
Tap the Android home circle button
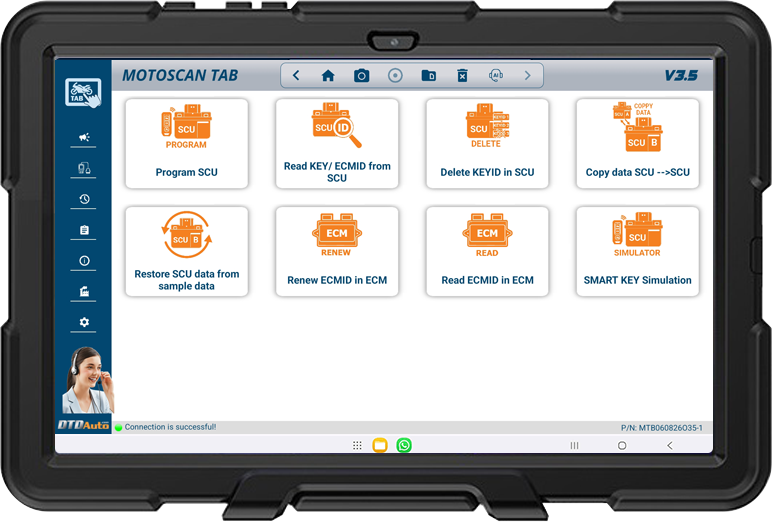622,445
